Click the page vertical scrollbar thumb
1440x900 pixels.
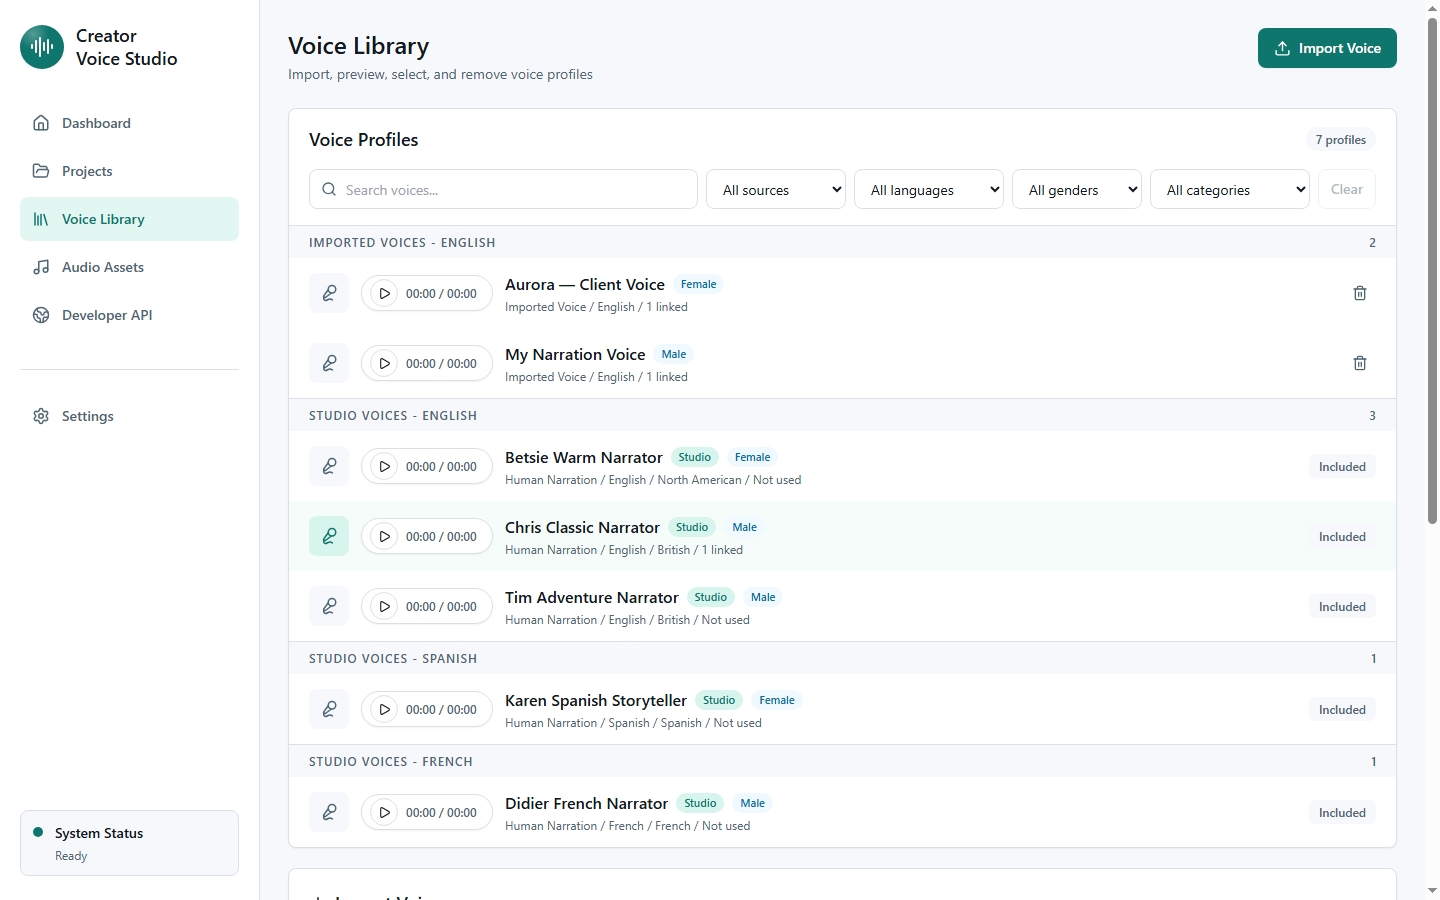click(x=1432, y=270)
